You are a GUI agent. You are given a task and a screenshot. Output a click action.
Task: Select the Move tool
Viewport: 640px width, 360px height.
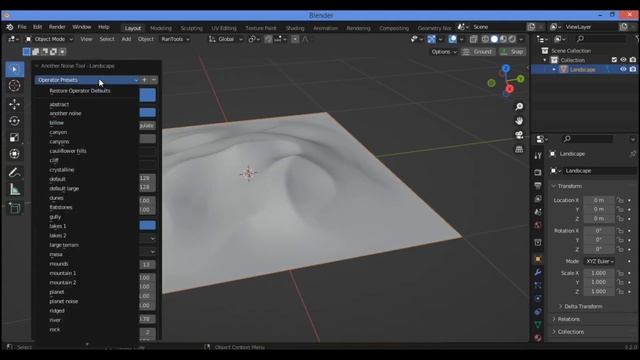(14, 104)
